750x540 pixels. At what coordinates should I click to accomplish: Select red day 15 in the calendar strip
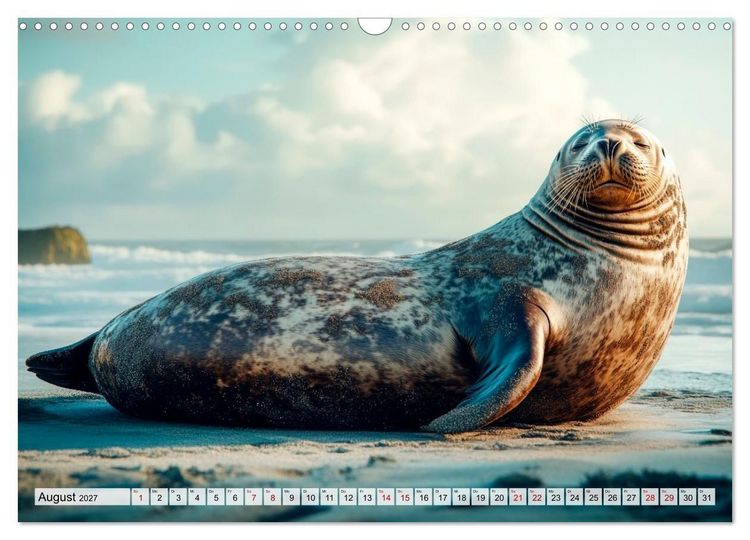point(405,497)
